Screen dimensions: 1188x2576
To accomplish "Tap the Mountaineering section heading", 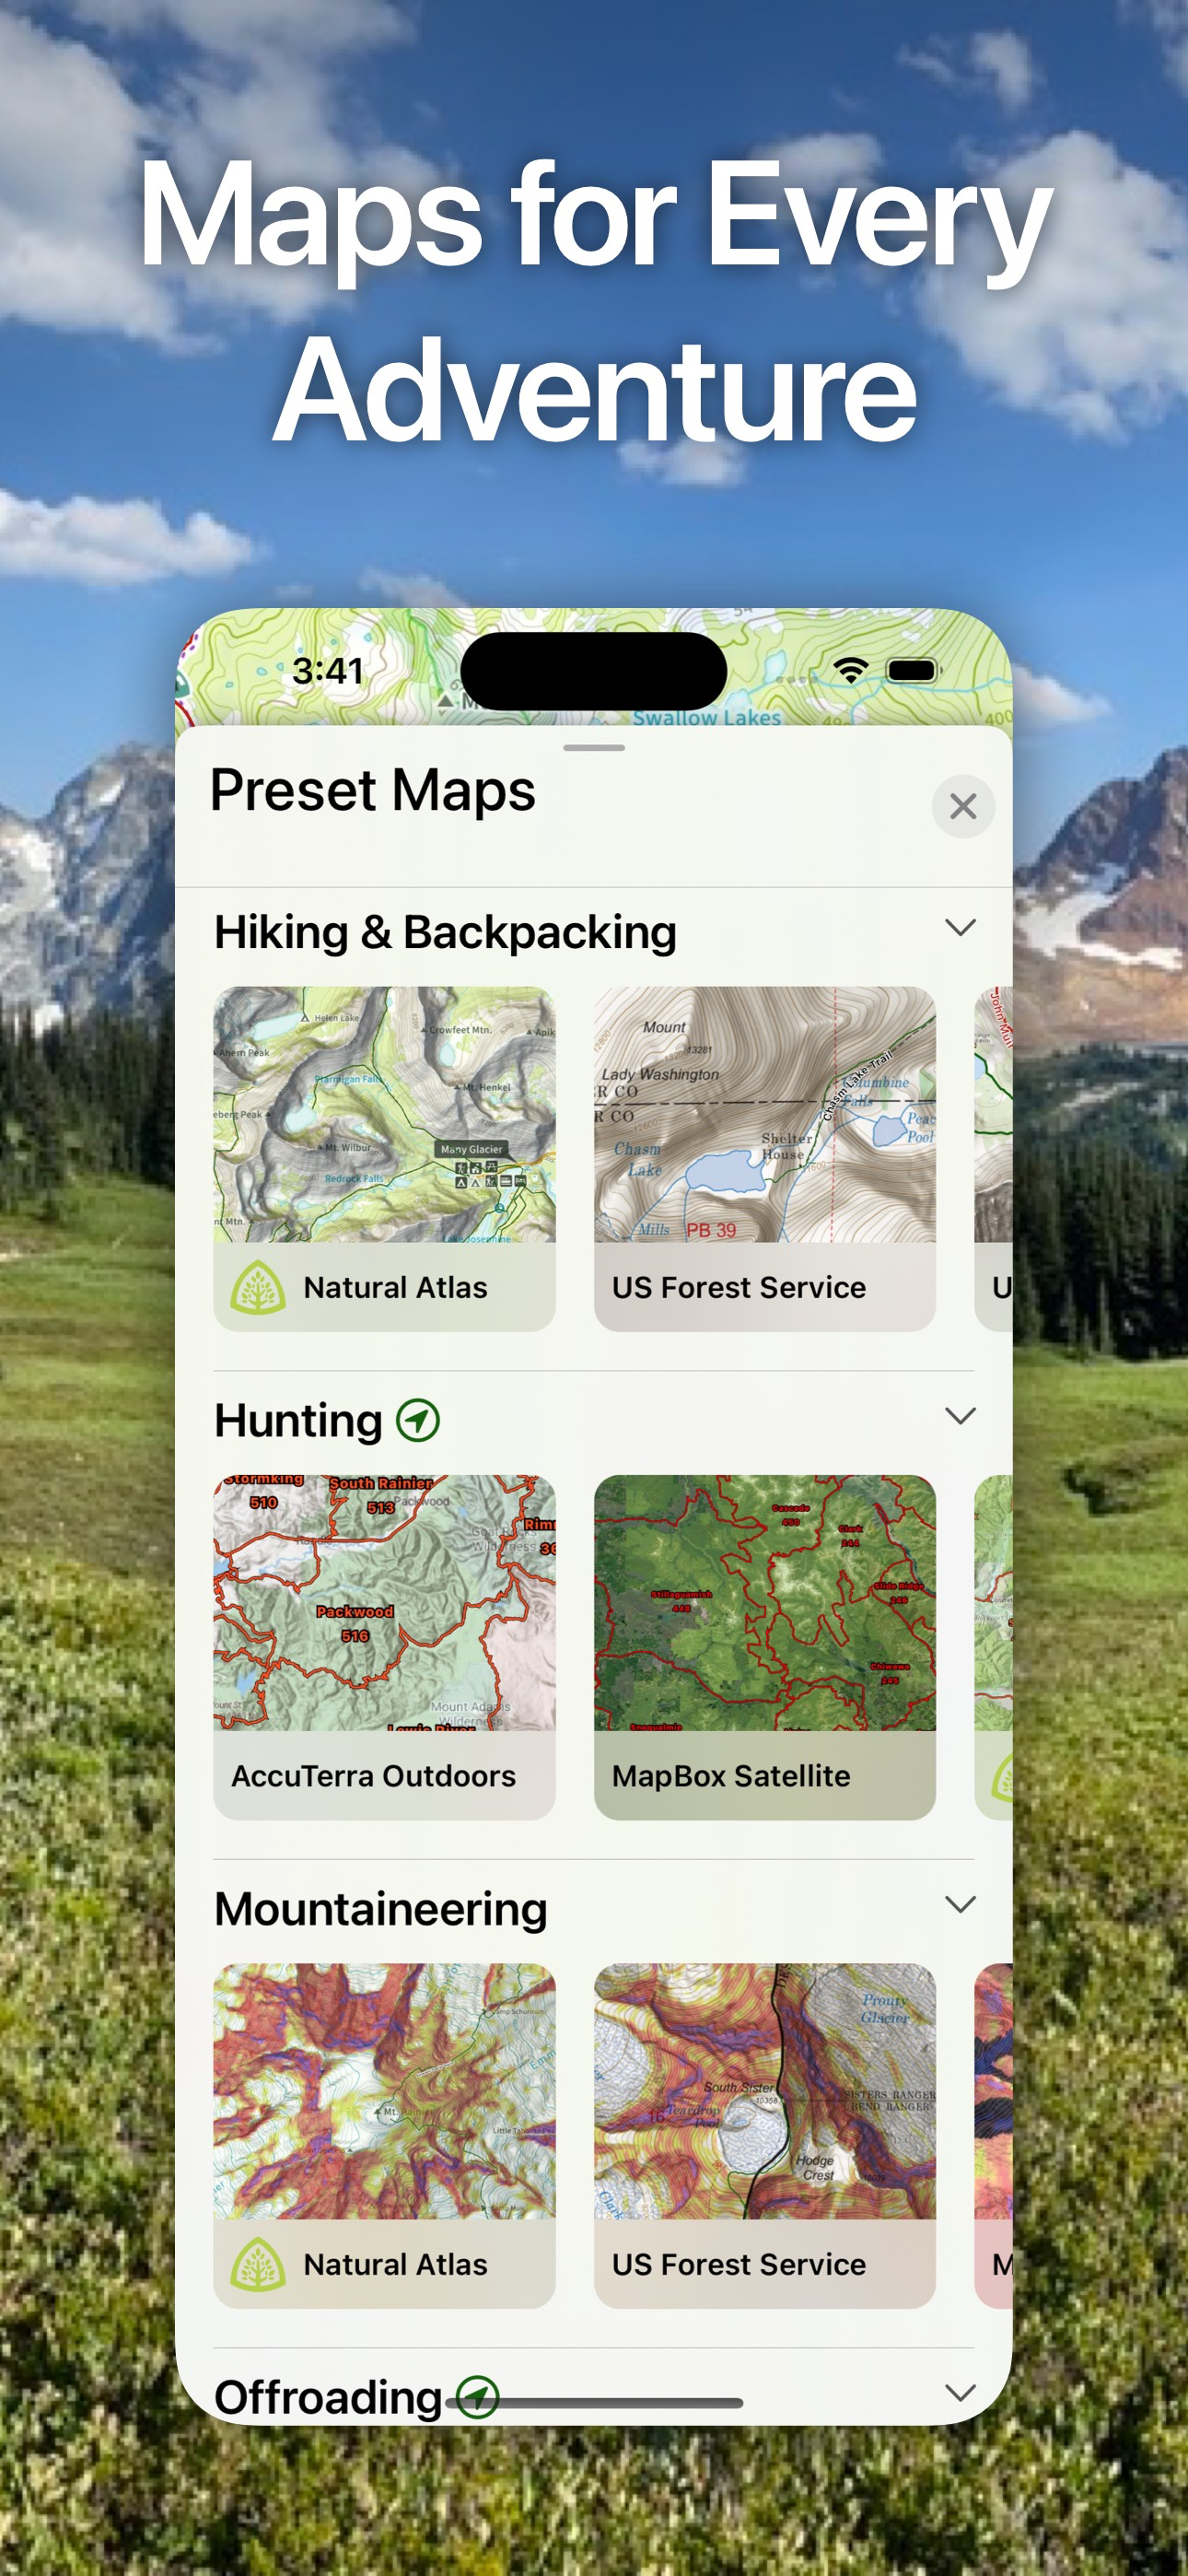I will tap(381, 1909).
